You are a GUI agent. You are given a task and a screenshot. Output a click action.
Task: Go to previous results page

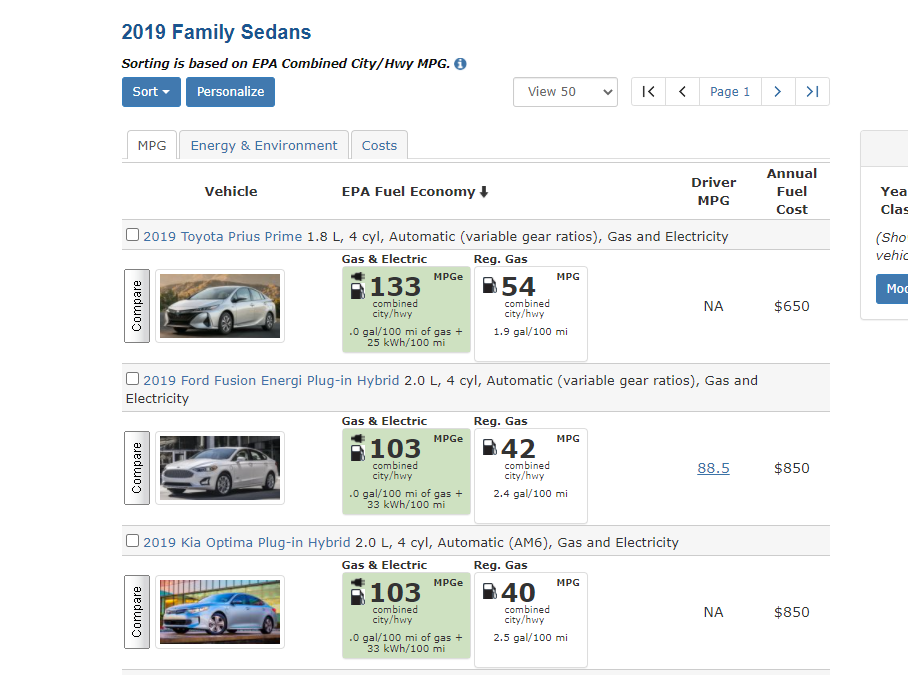pos(683,91)
